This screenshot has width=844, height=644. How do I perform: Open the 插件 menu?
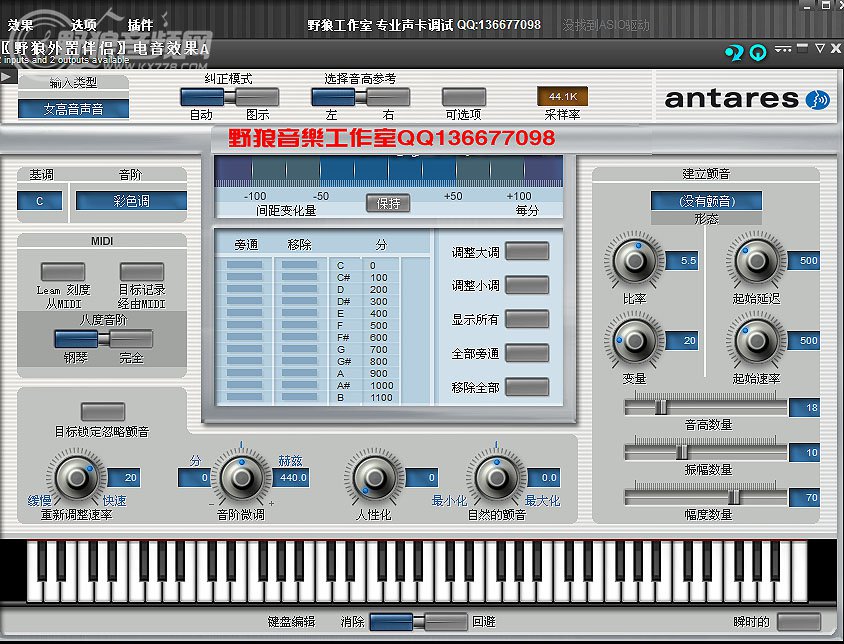click(140, 25)
